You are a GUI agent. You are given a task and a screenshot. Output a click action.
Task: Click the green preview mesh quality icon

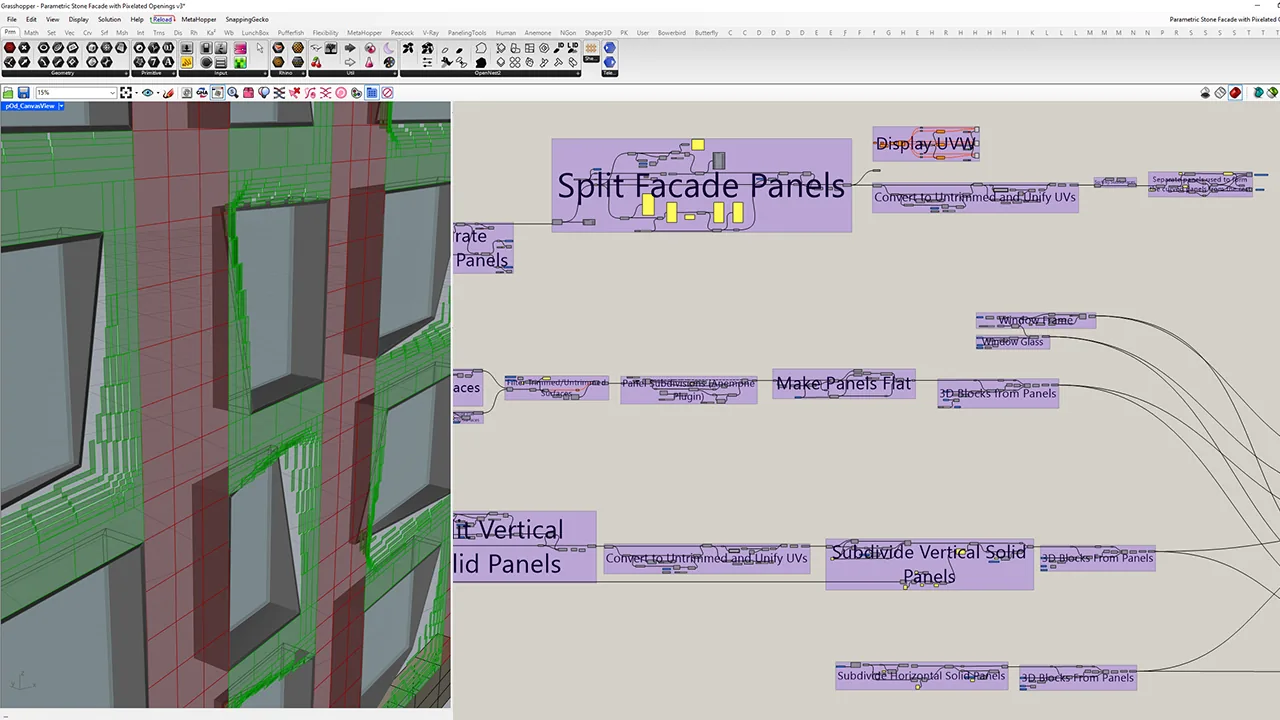coord(1273,93)
